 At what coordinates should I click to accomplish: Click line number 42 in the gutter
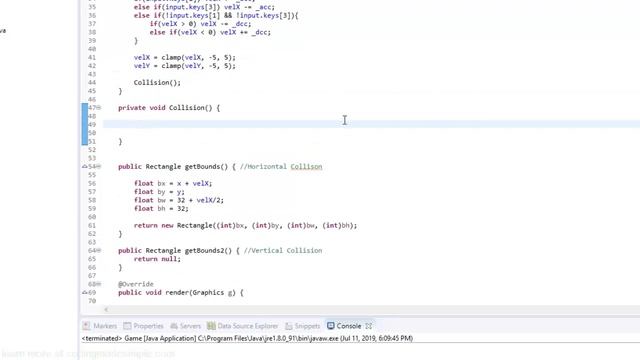click(x=92, y=66)
